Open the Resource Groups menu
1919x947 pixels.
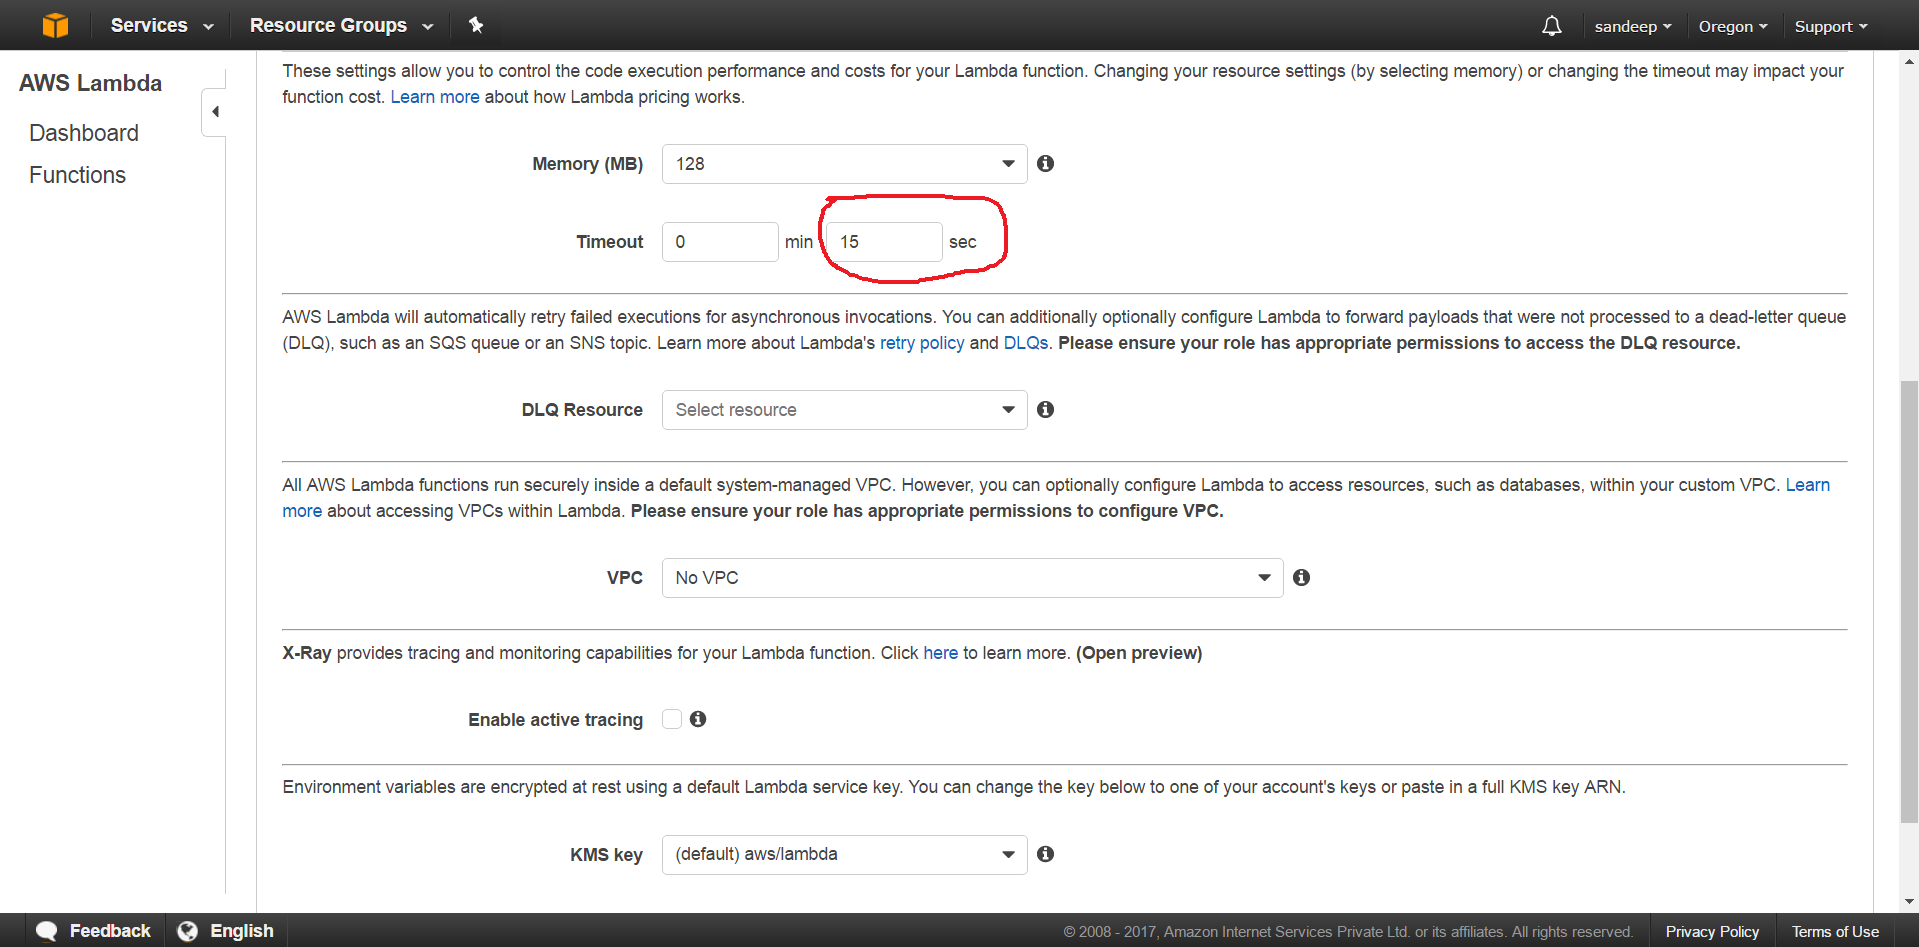[341, 25]
